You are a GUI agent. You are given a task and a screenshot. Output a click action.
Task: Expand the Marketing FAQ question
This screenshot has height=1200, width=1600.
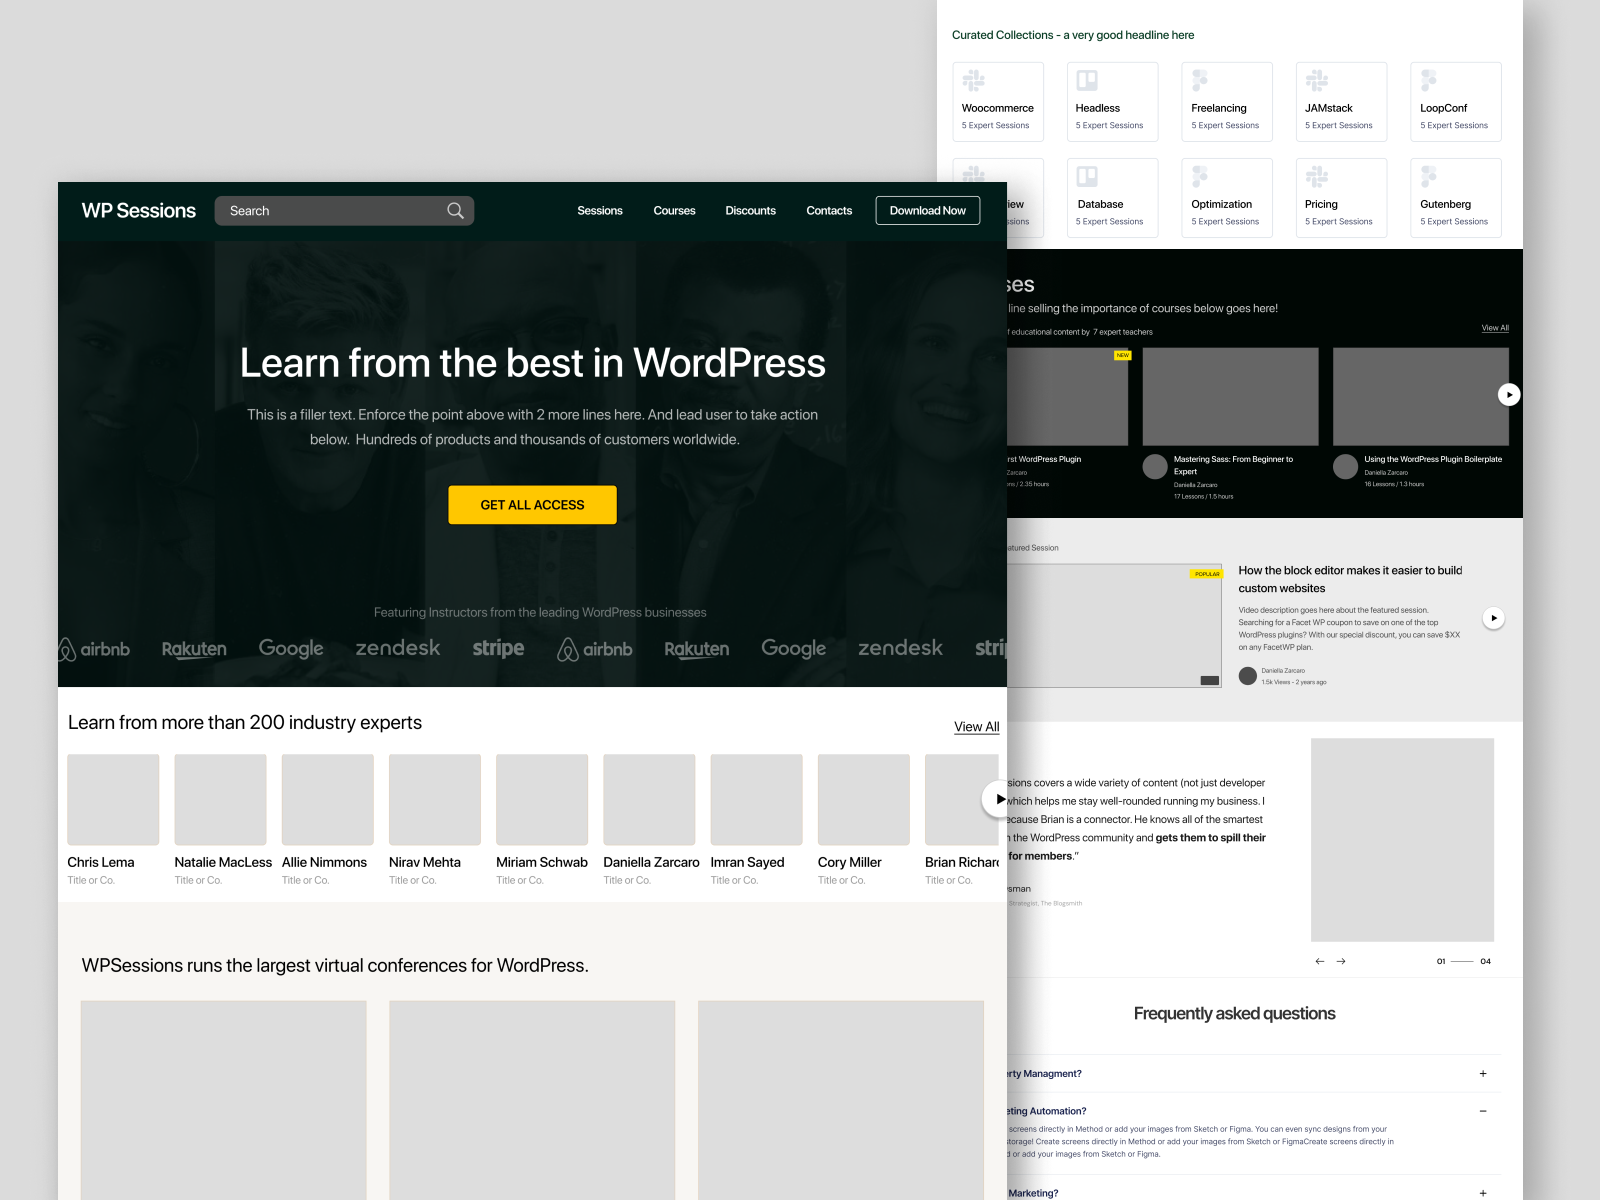point(1482,1192)
